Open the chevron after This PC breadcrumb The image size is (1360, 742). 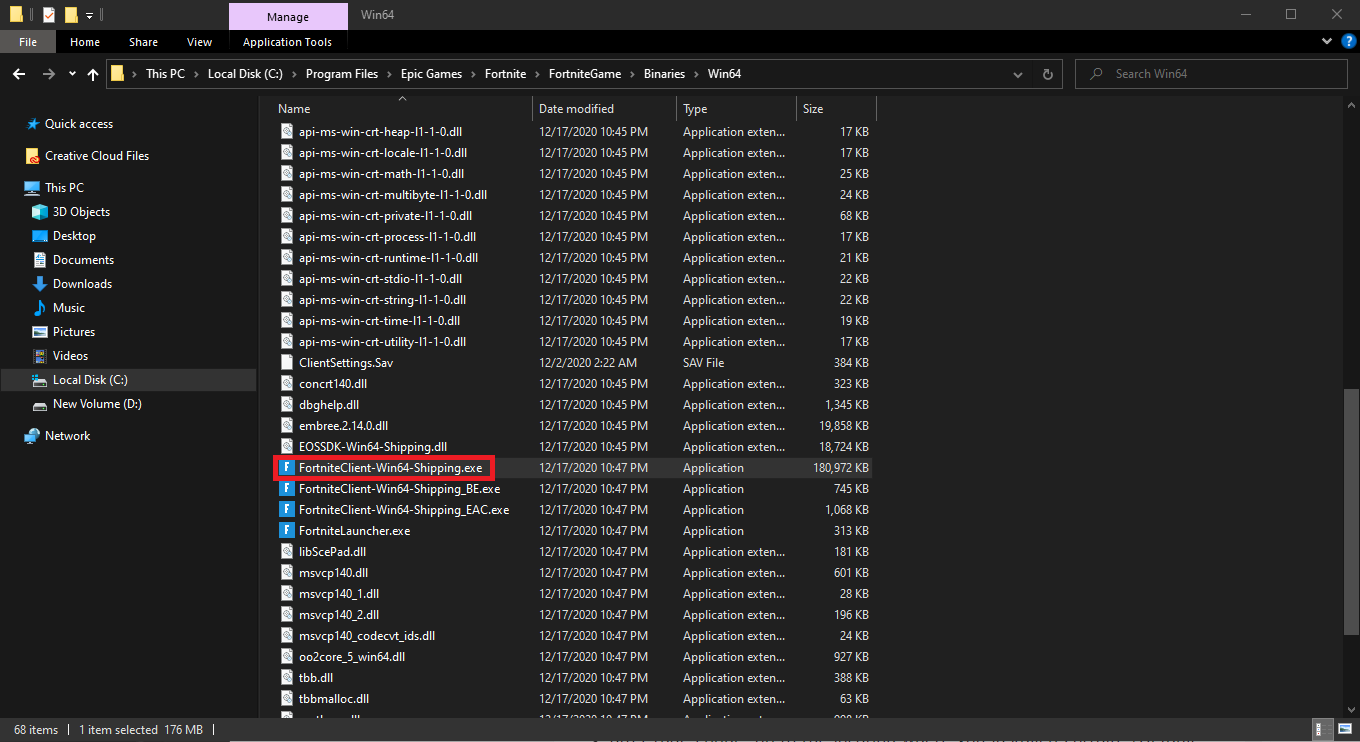pos(196,74)
